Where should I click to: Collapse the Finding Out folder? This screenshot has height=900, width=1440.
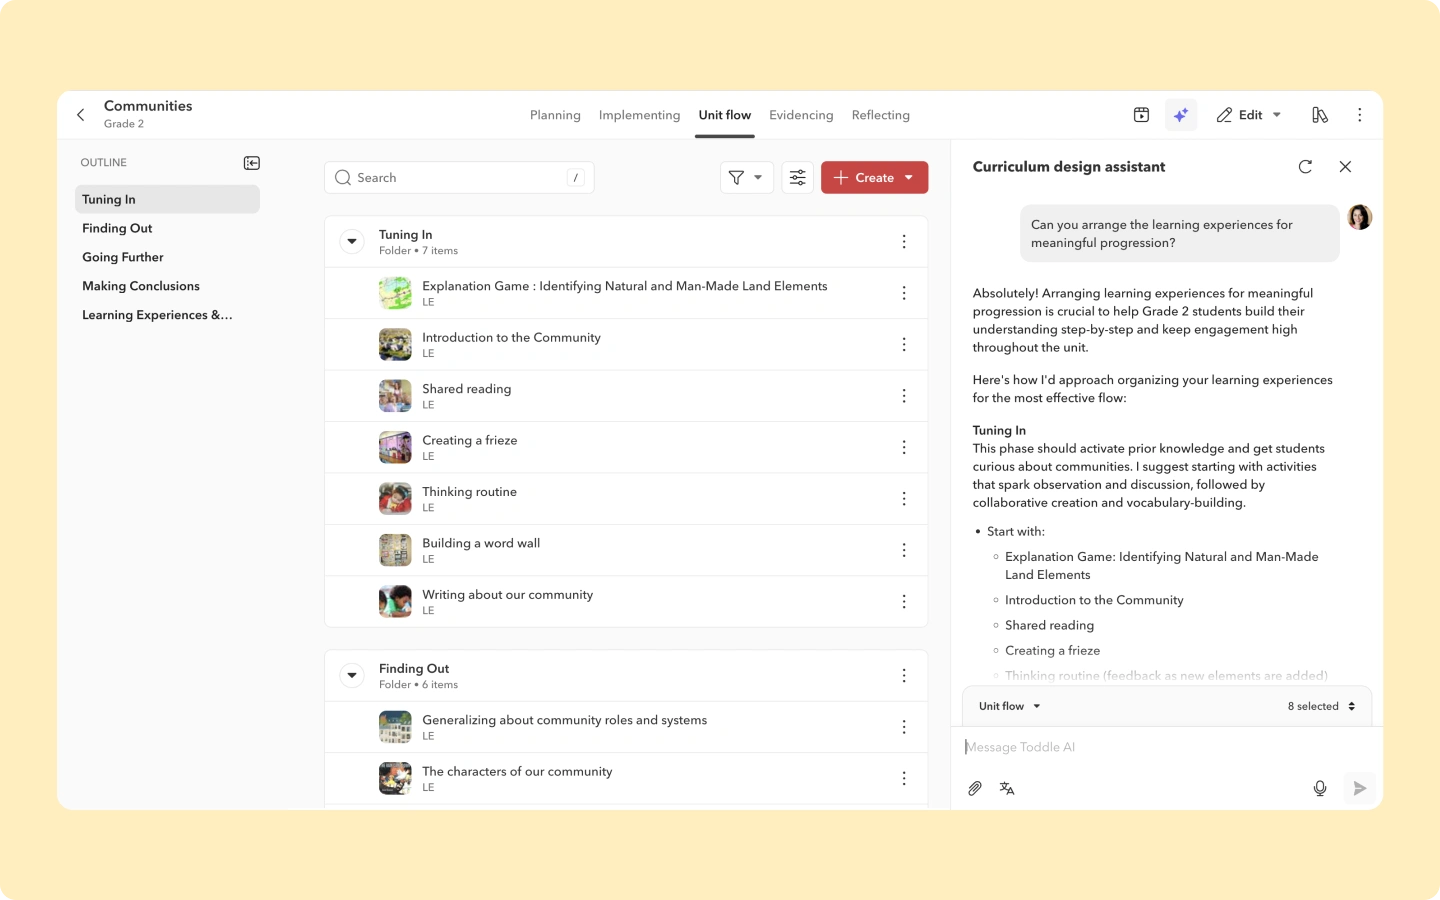click(352, 676)
